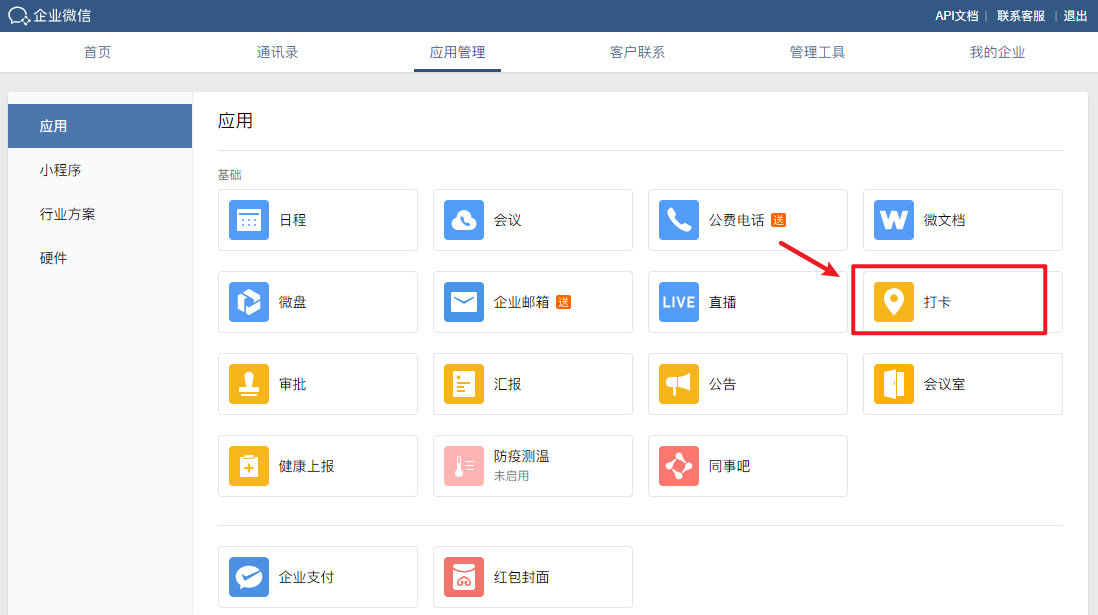Open the 日程 calendar app icon

pyautogui.click(x=249, y=220)
